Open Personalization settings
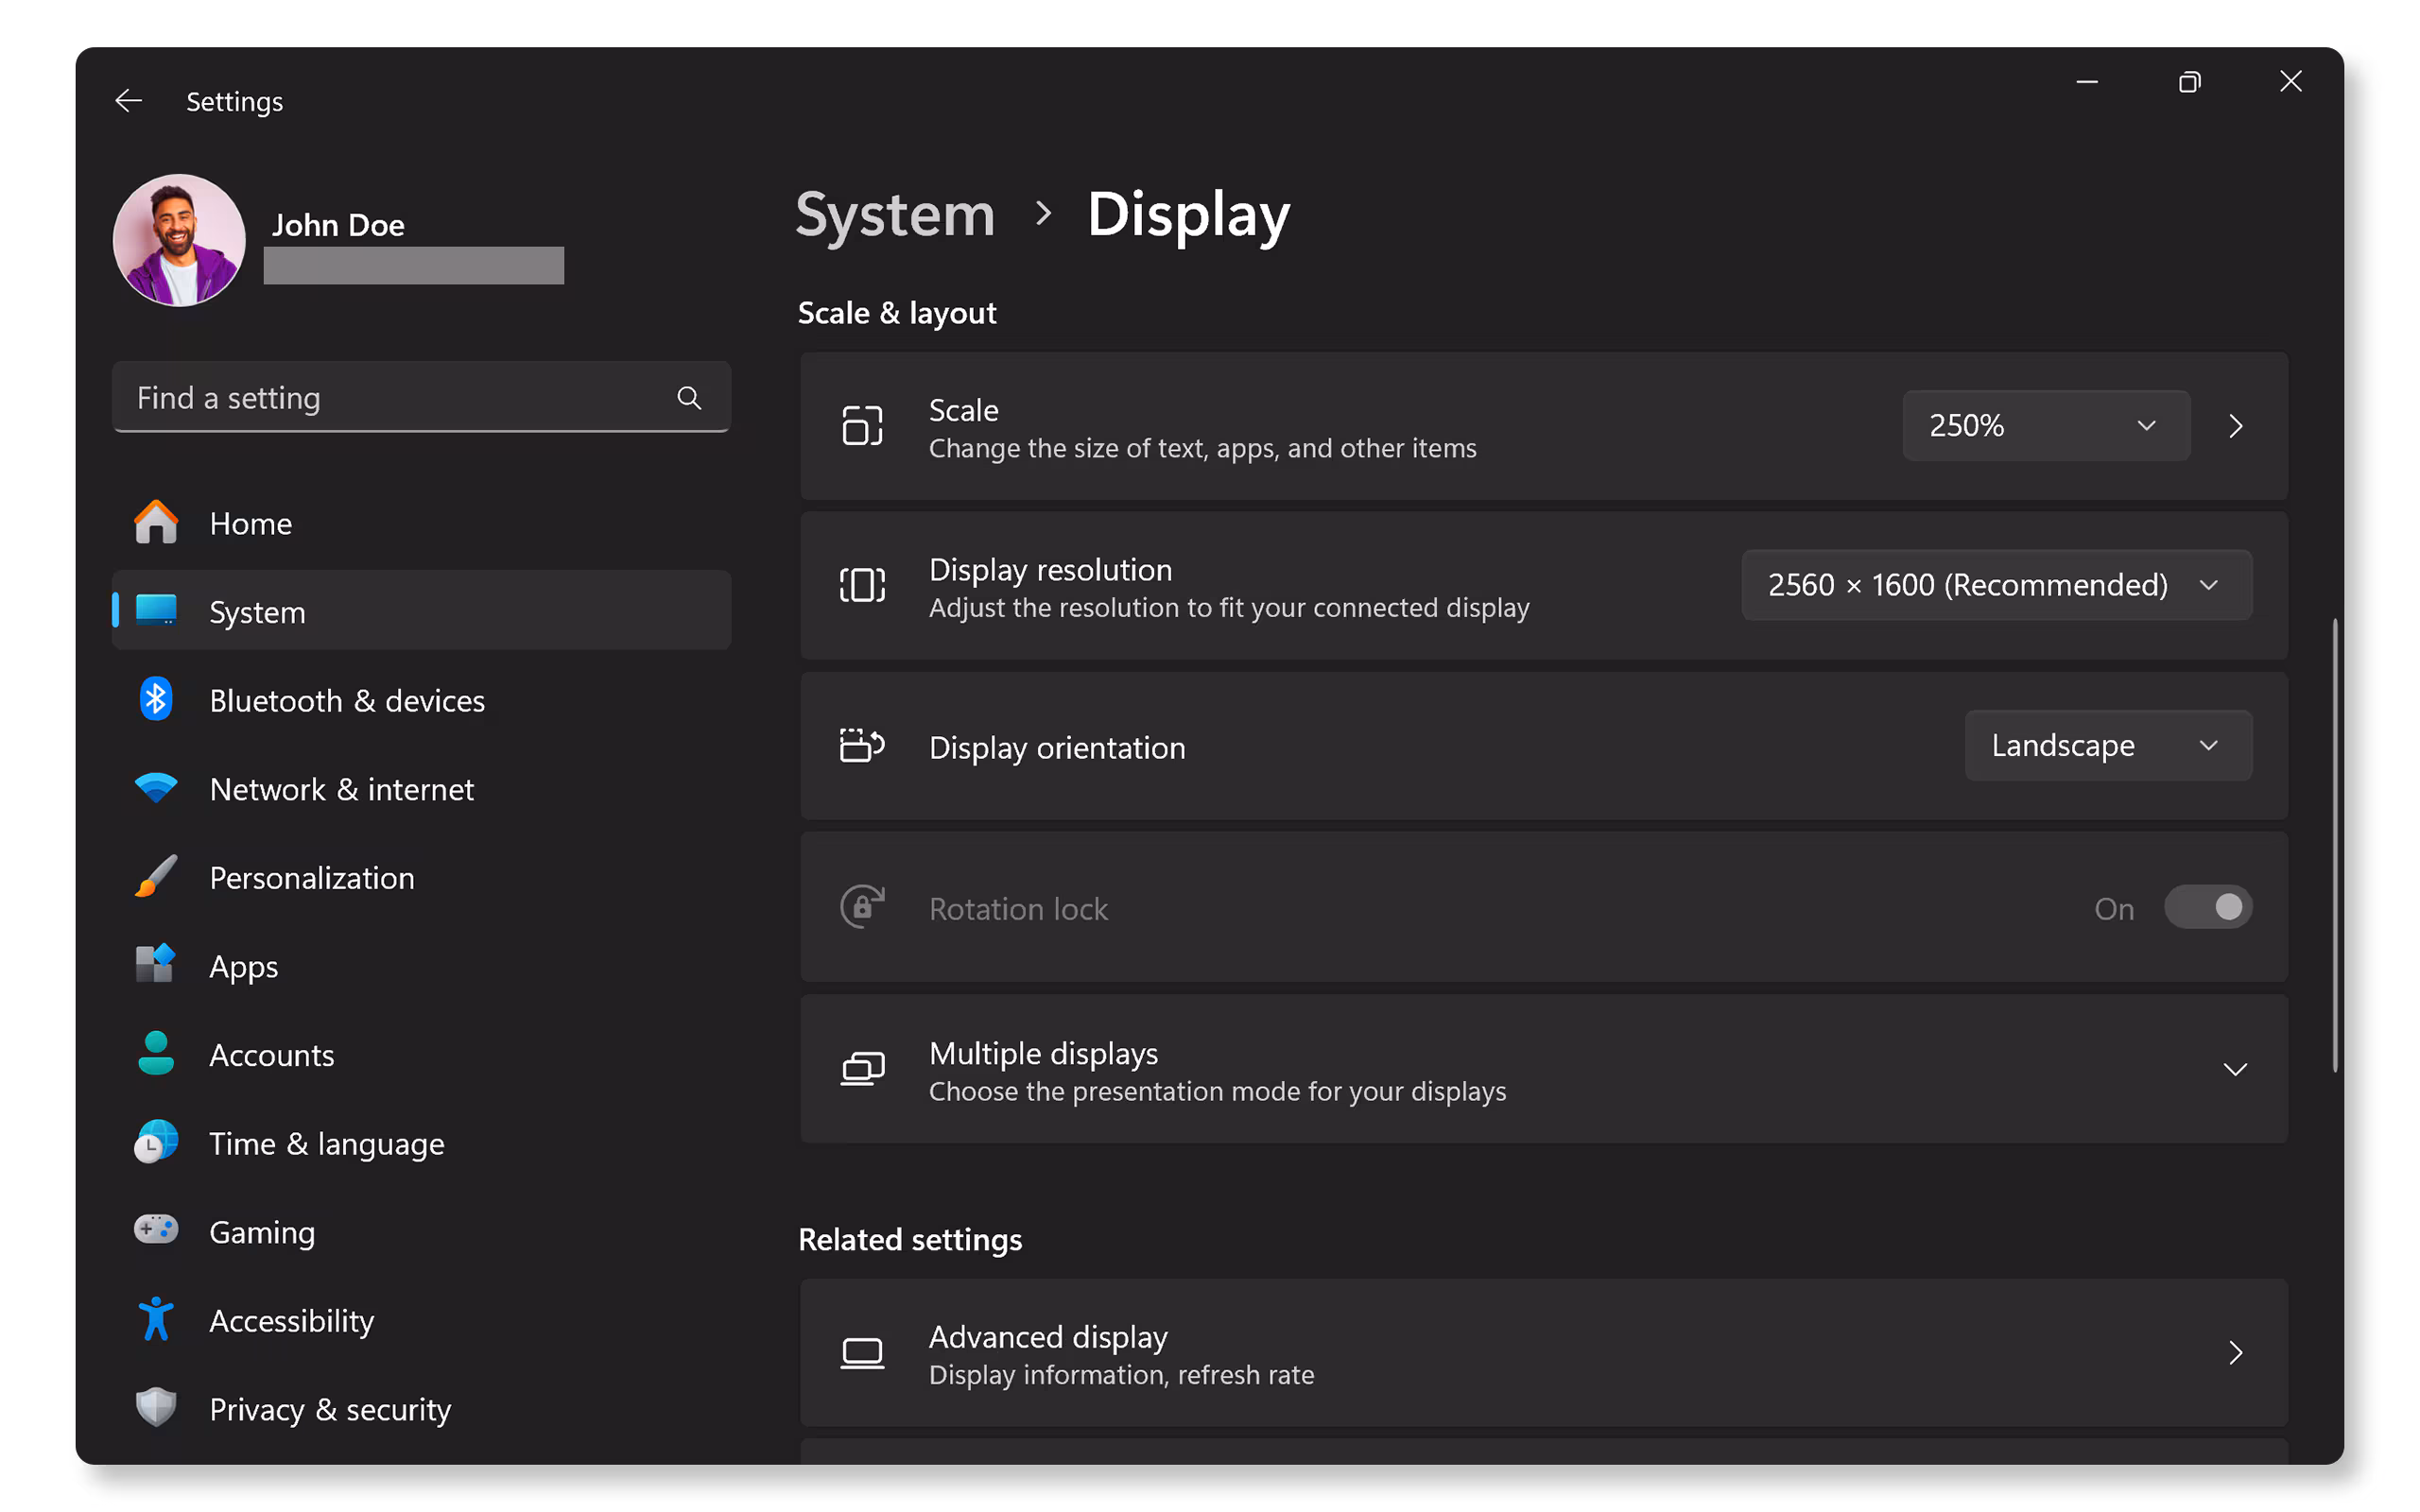The height and width of the screenshot is (1512, 2420). point(421,876)
